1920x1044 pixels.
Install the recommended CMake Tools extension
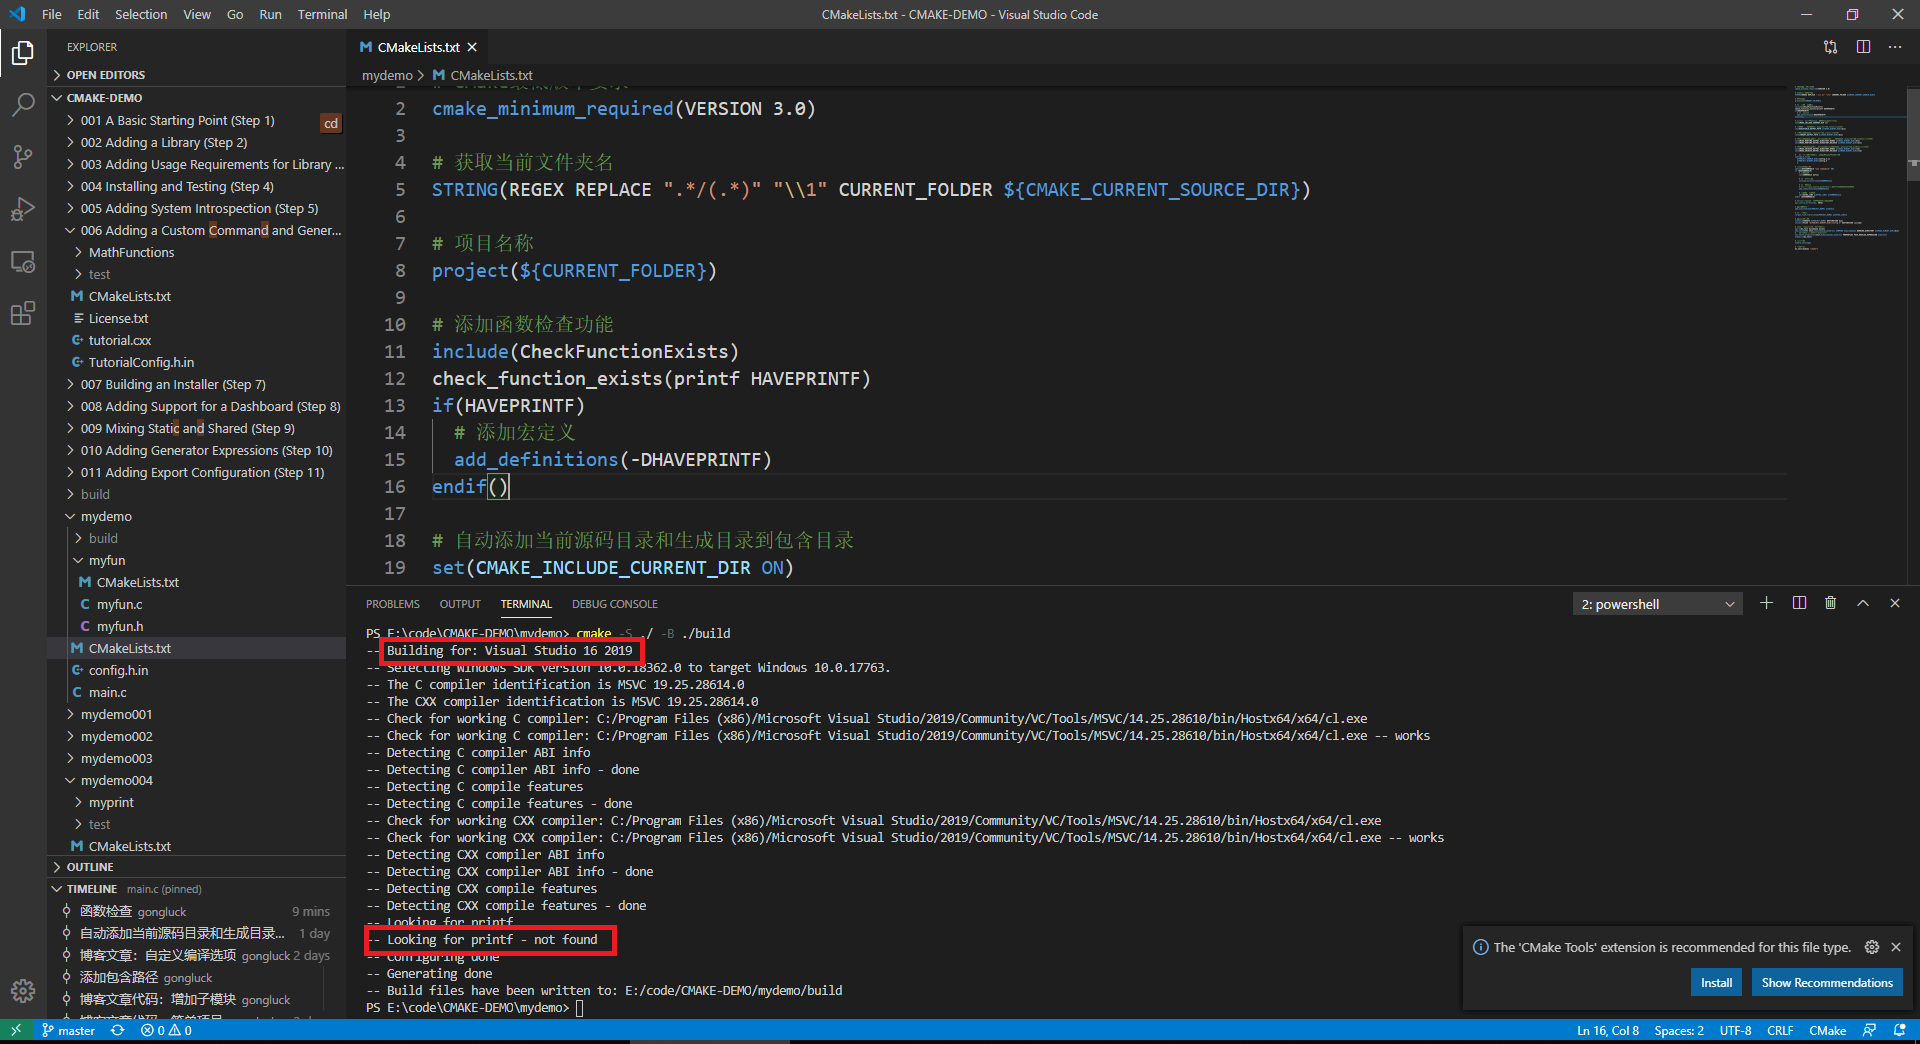[x=1716, y=982]
